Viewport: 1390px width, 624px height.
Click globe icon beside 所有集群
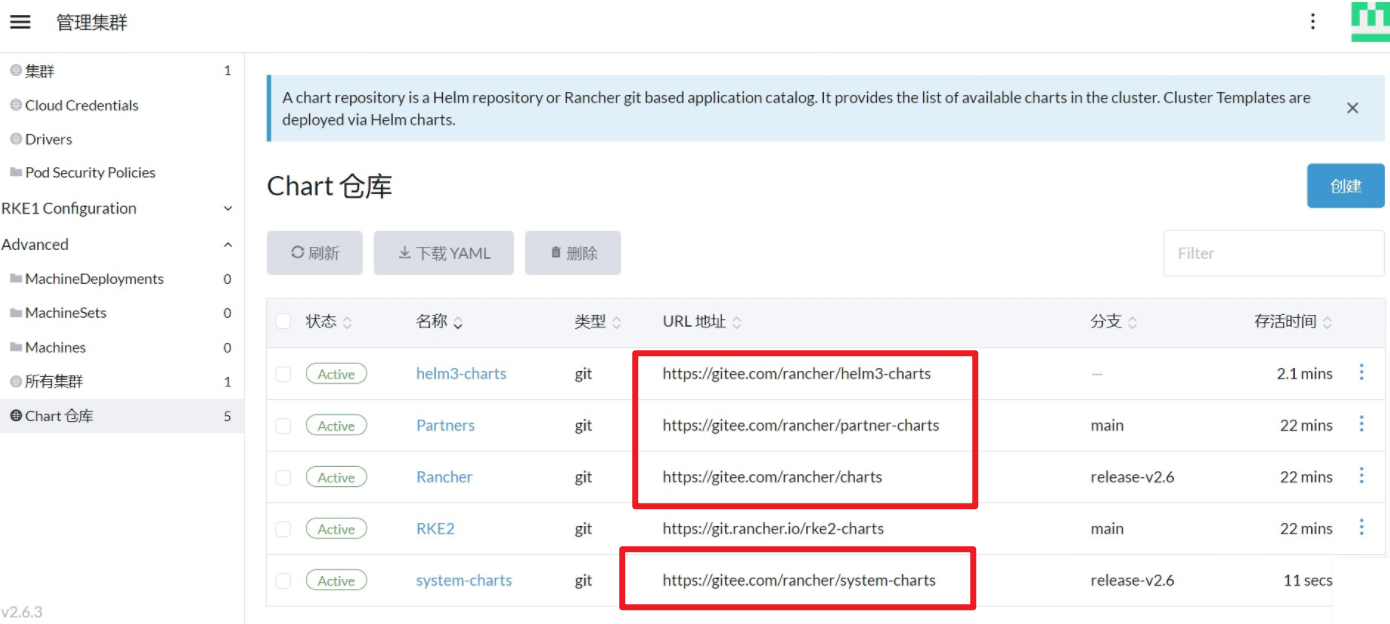point(16,381)
